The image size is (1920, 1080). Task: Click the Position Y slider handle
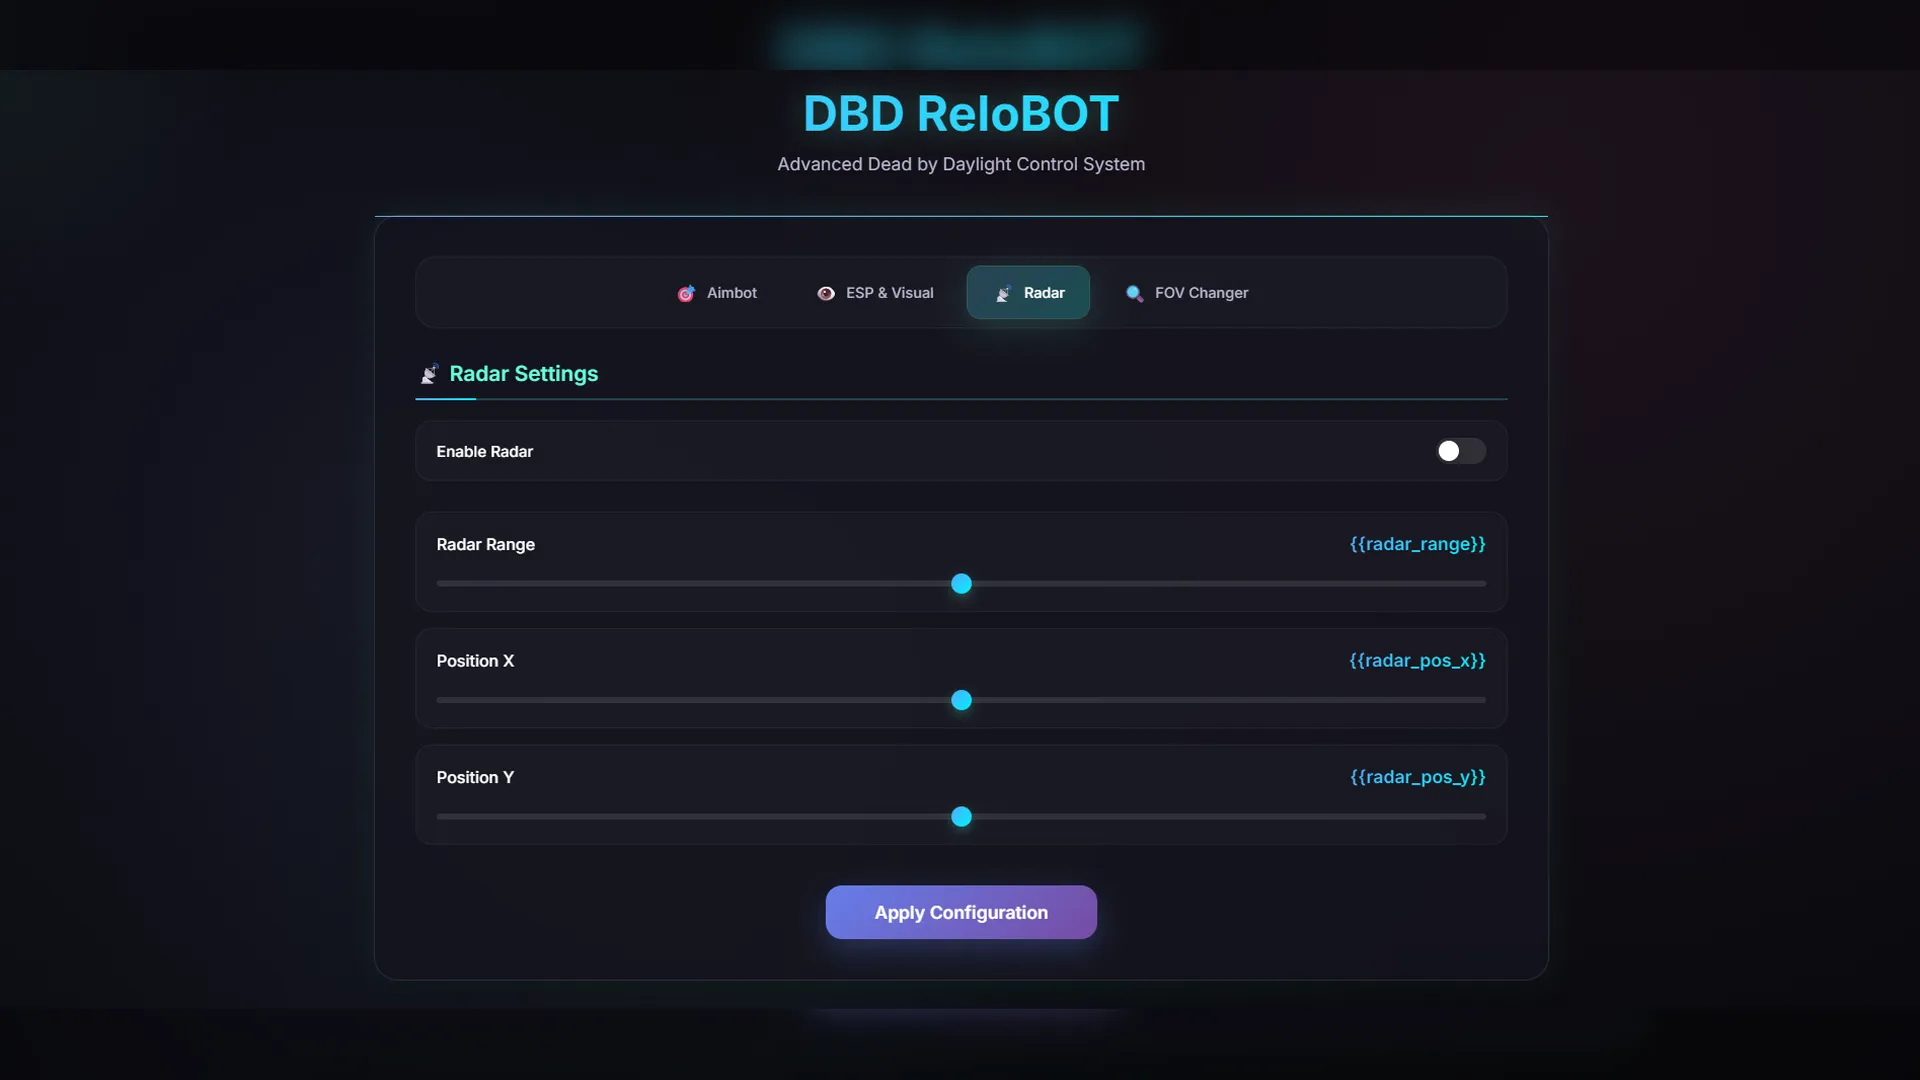961,817
